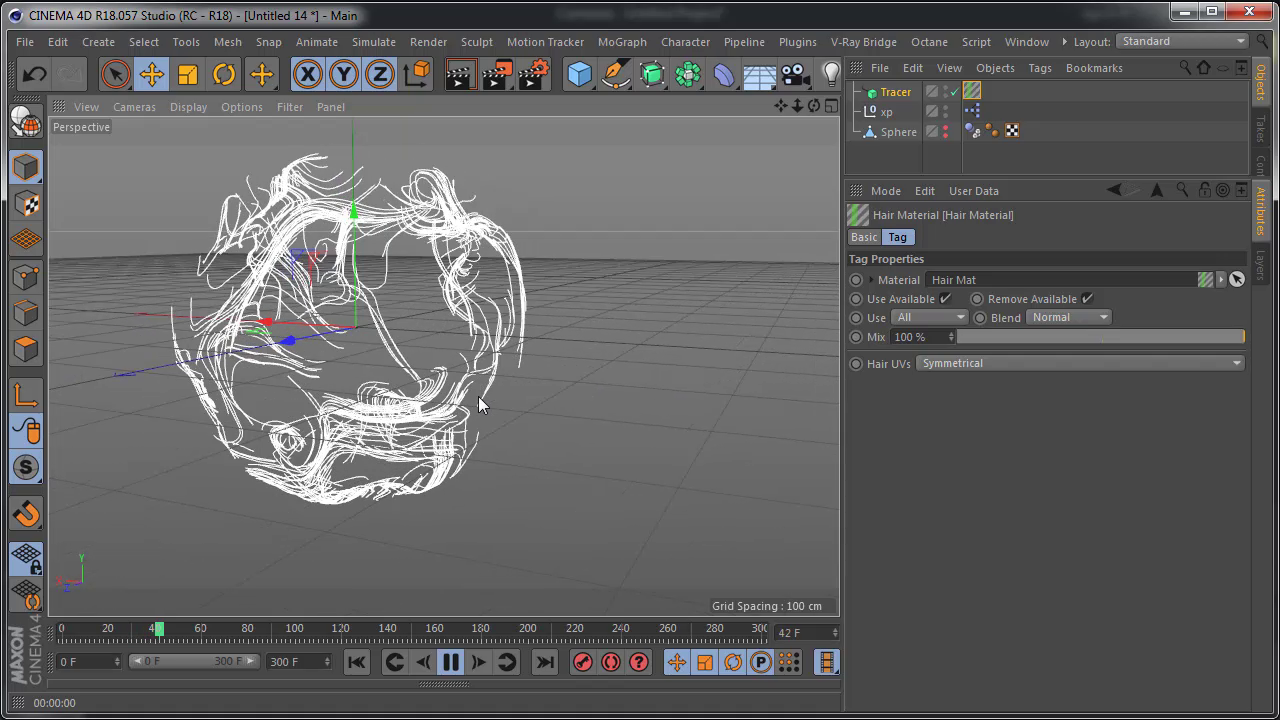
Task: Toggle Z axis lock
Action: click(379, 74)
